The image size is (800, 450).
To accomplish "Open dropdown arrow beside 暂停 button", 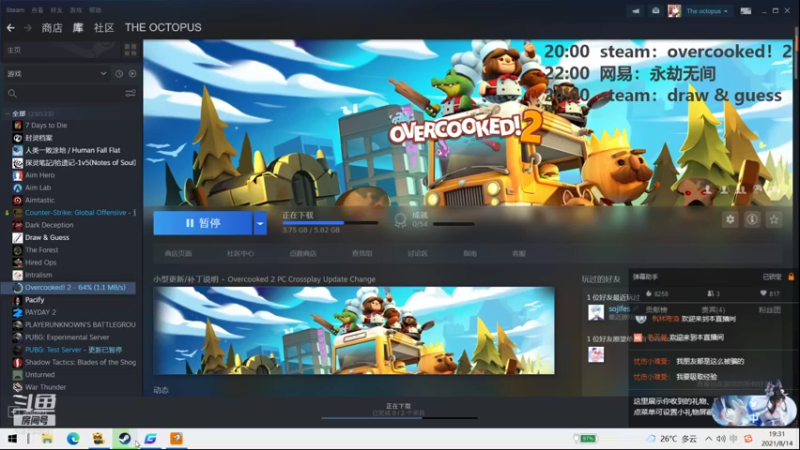I will tap(260, 223).
